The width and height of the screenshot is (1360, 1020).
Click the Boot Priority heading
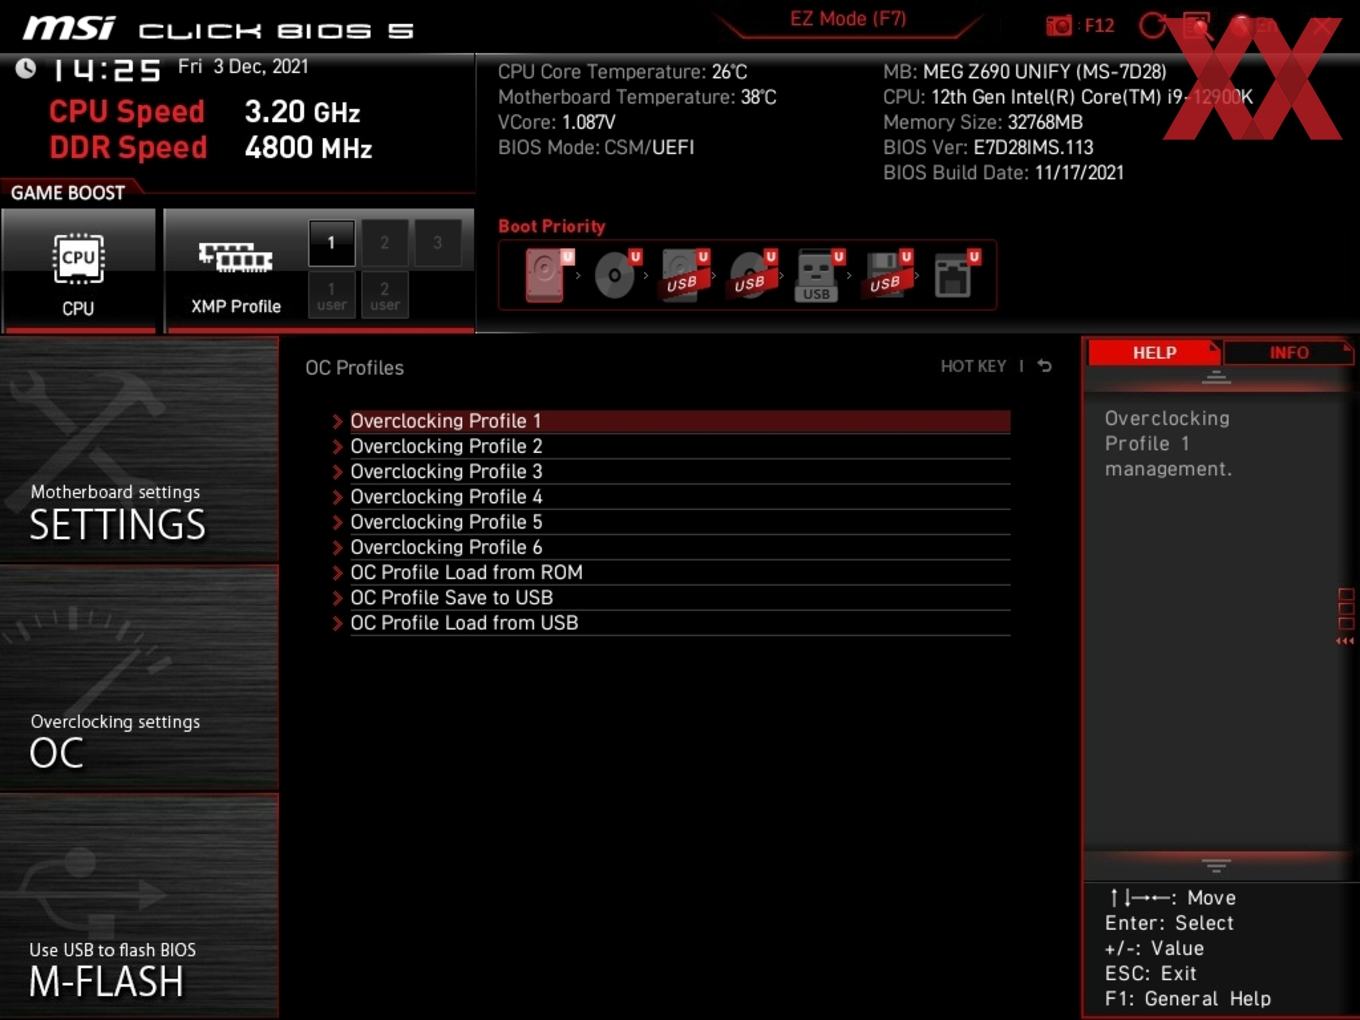[552, 226]
